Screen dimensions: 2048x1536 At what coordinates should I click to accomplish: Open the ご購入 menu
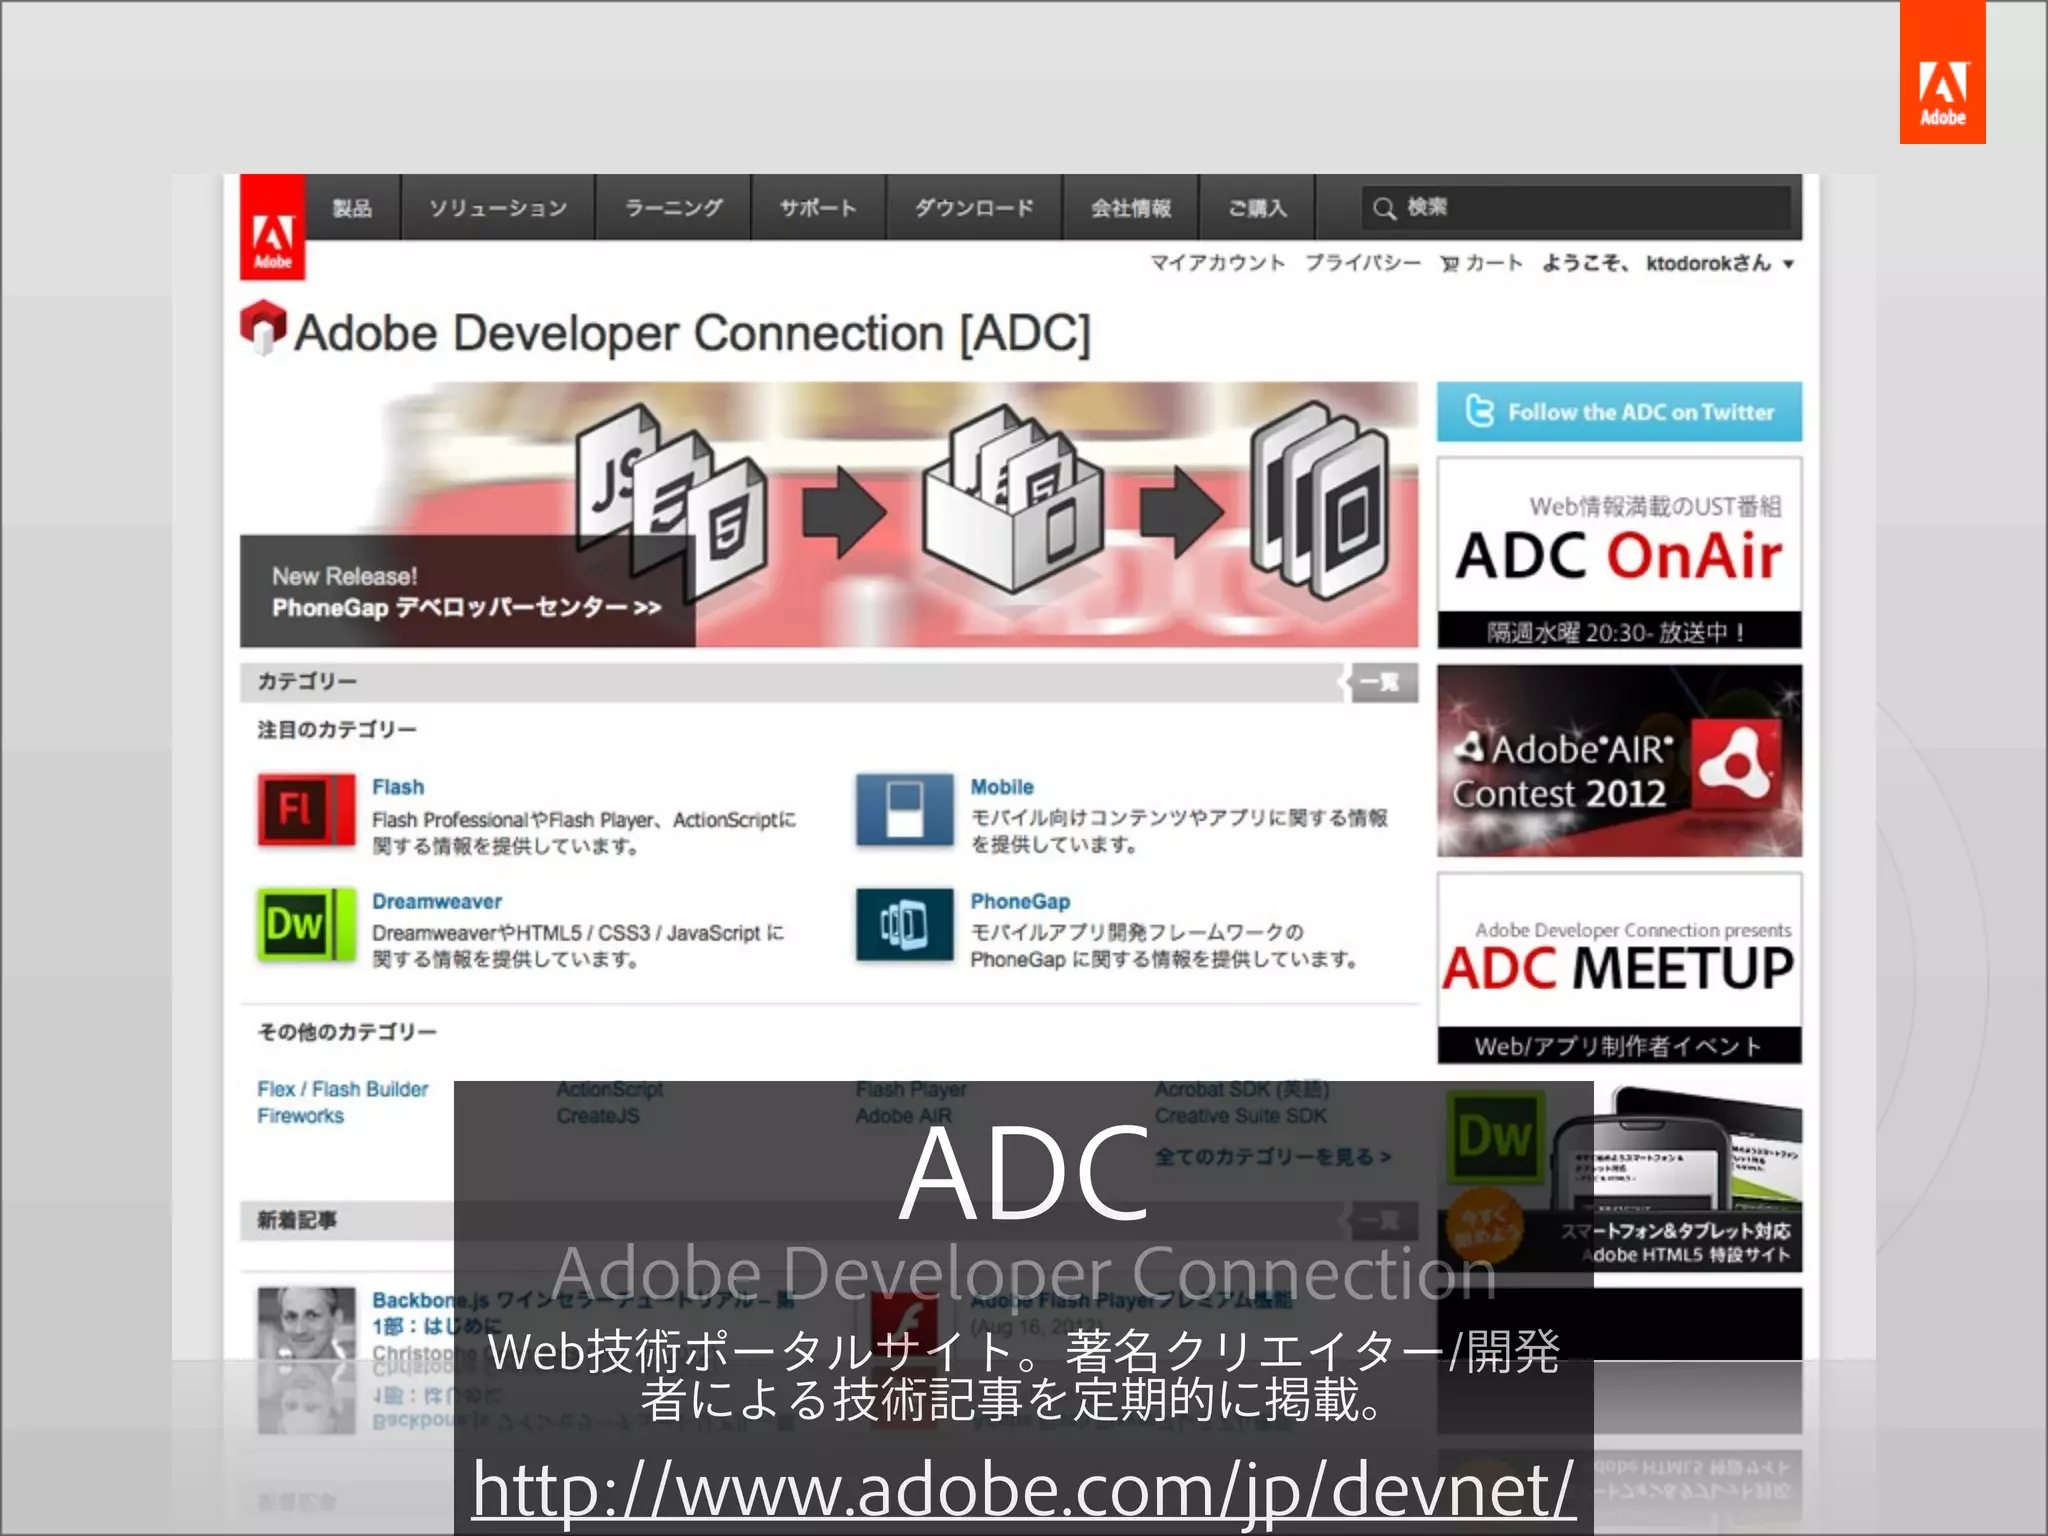(1257, 208)
